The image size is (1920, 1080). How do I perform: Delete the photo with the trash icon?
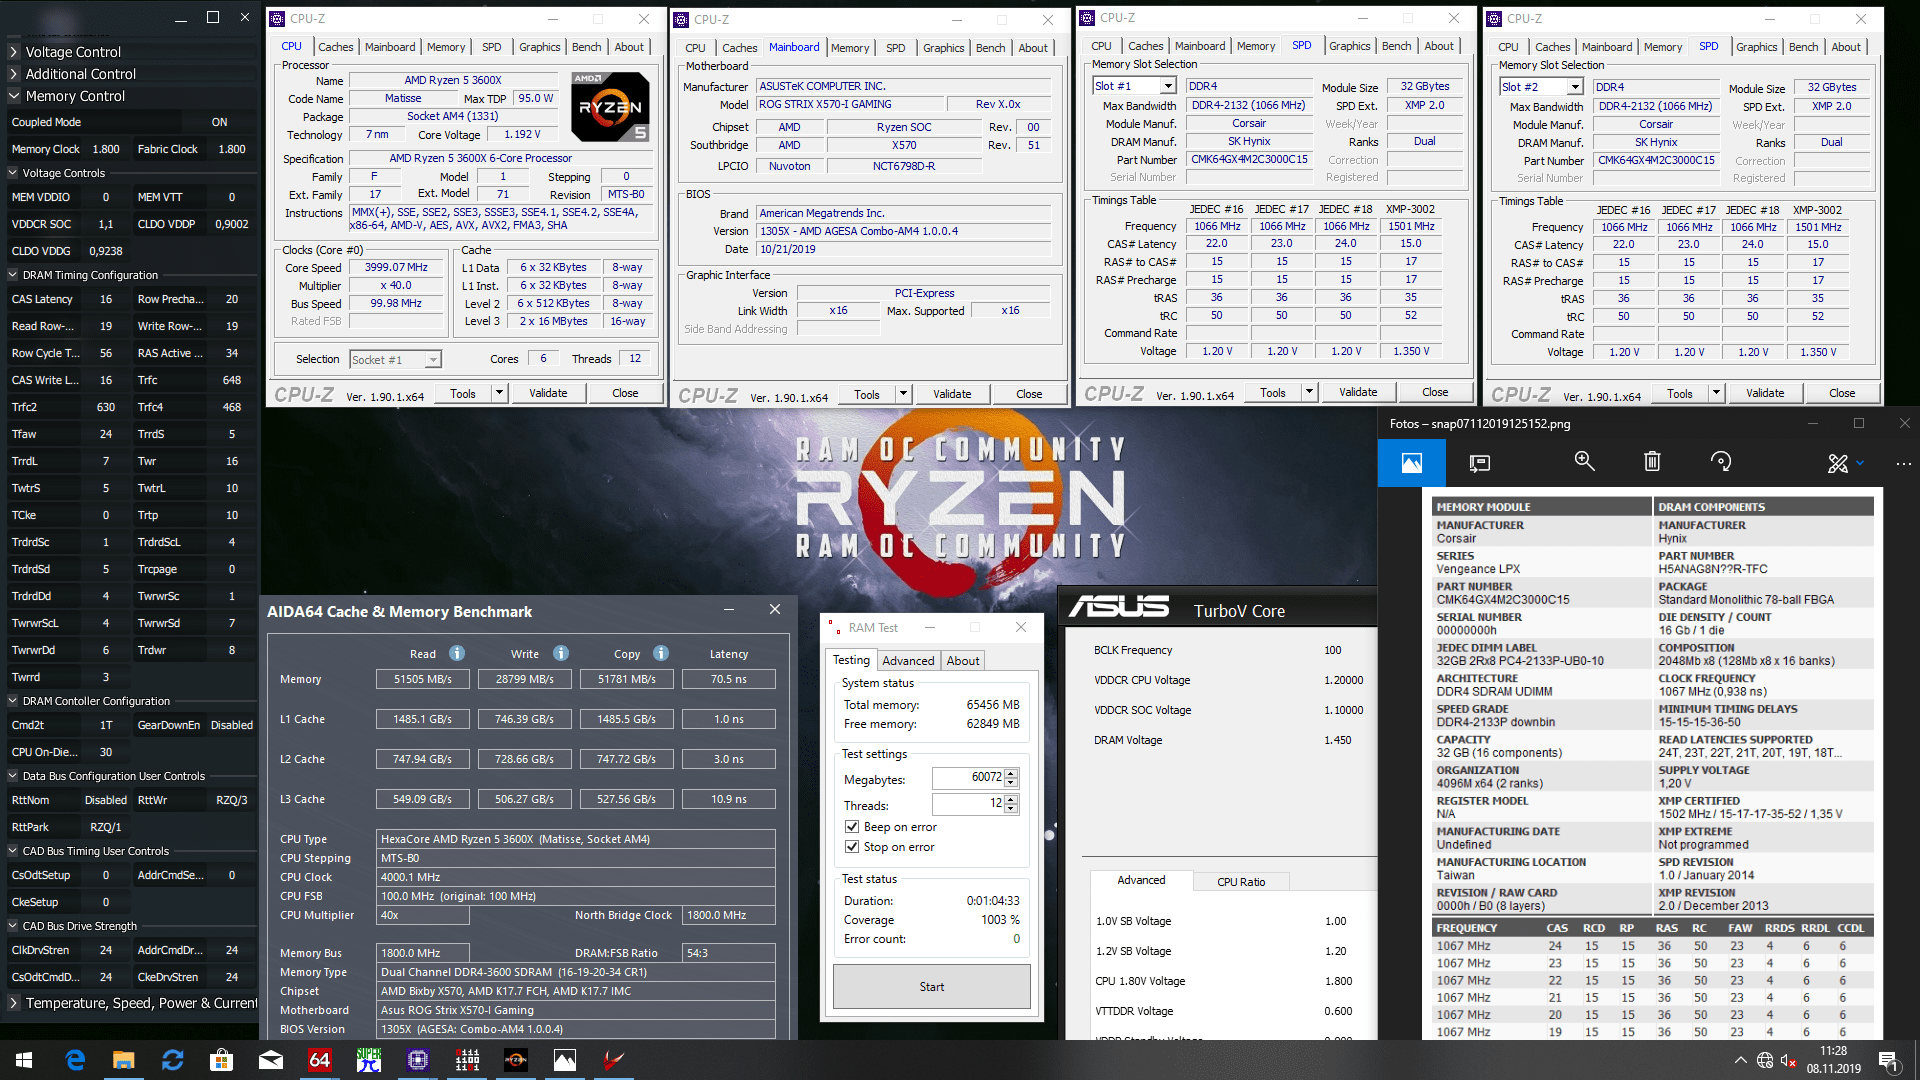(1652, 461)
